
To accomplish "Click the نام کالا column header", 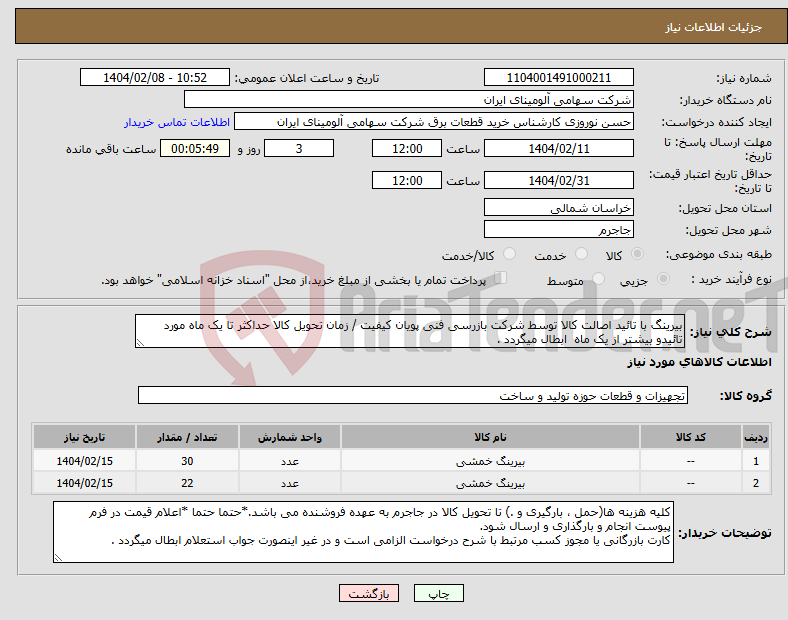I will 490,437.
